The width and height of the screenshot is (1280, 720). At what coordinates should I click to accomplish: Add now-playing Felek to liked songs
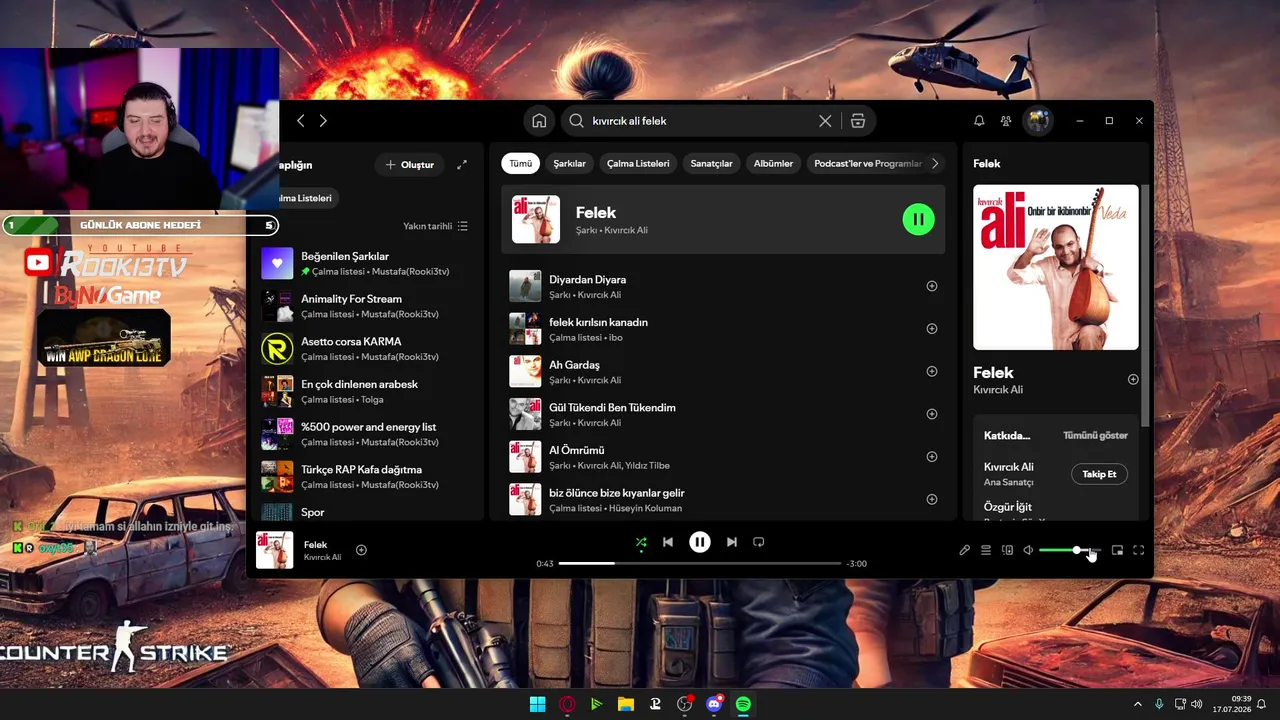point(361,550)
